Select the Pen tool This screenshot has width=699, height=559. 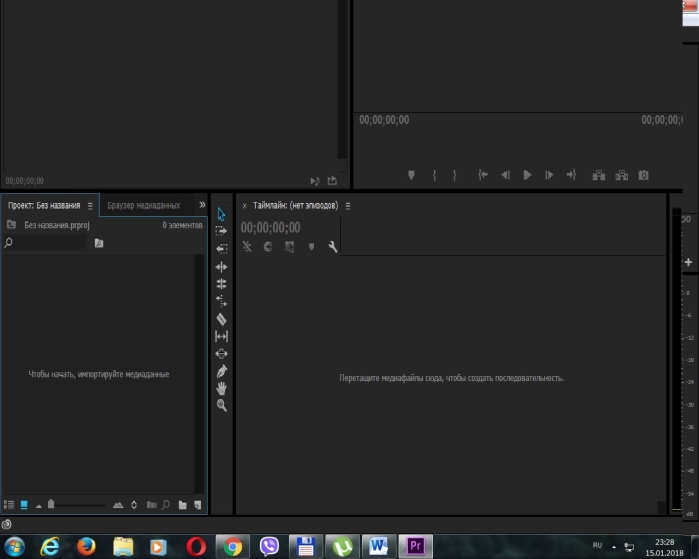(x=222, y=371)
